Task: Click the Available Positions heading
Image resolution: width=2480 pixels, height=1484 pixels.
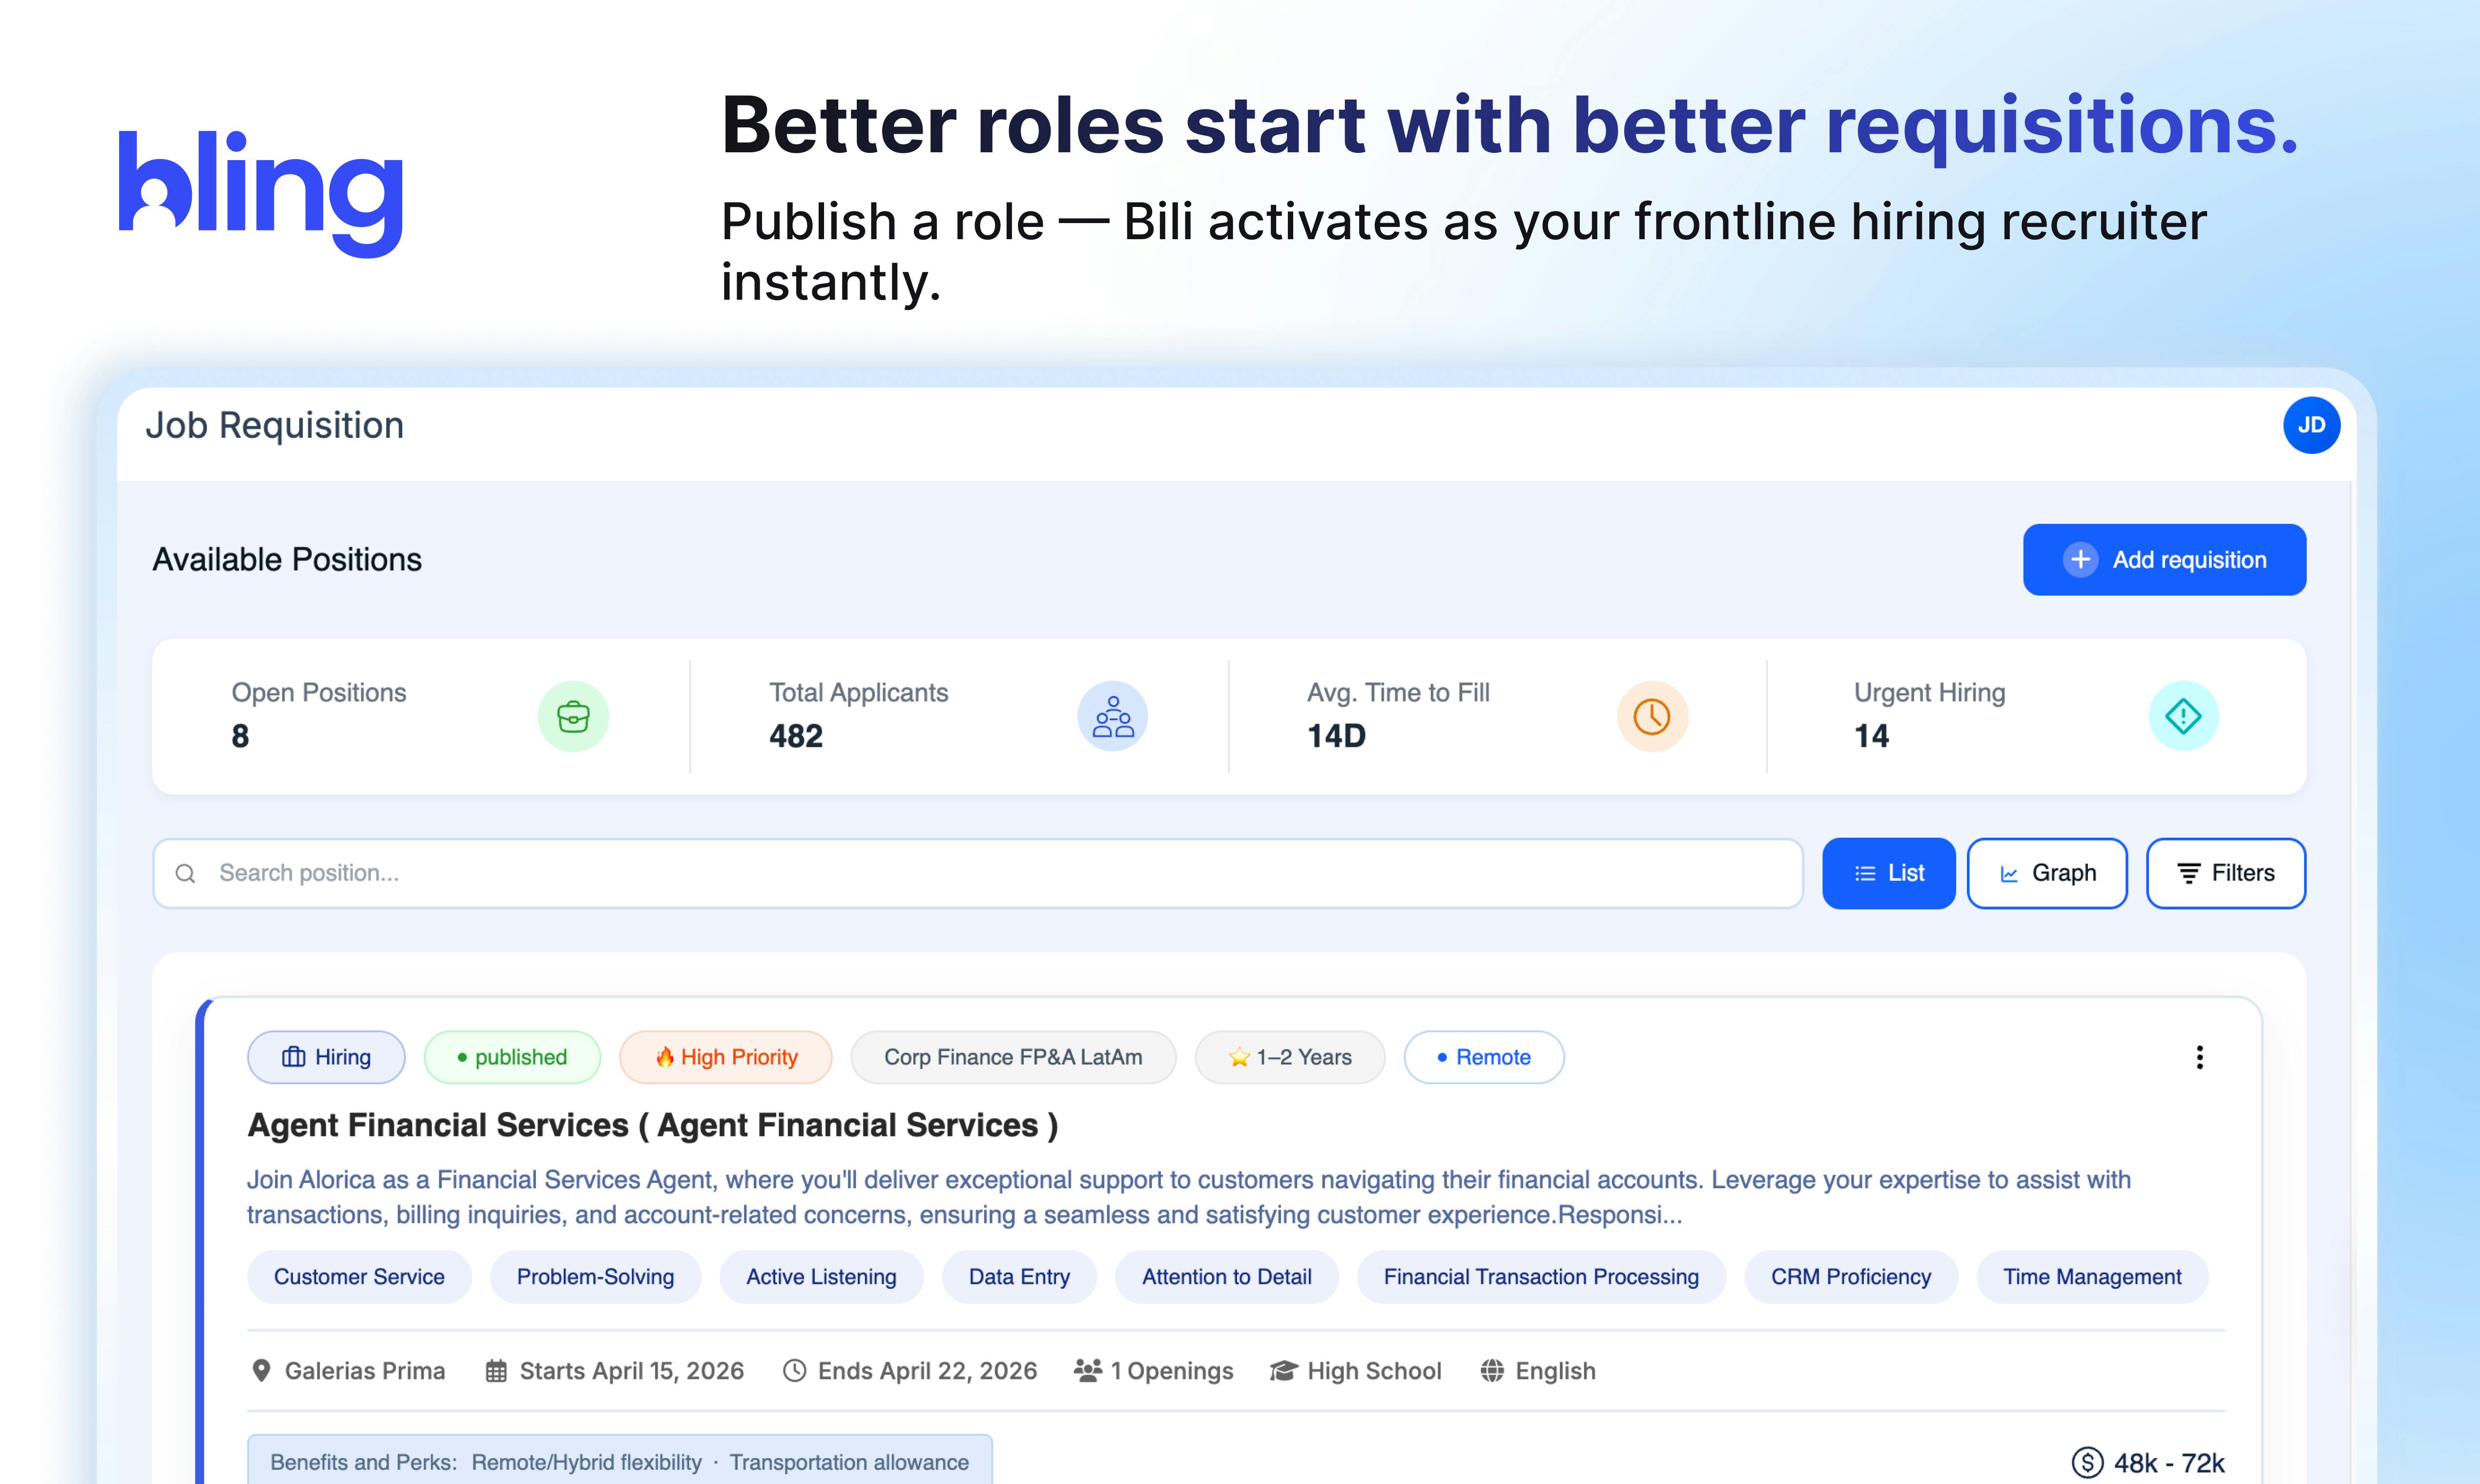Action: tap(287, 559)
